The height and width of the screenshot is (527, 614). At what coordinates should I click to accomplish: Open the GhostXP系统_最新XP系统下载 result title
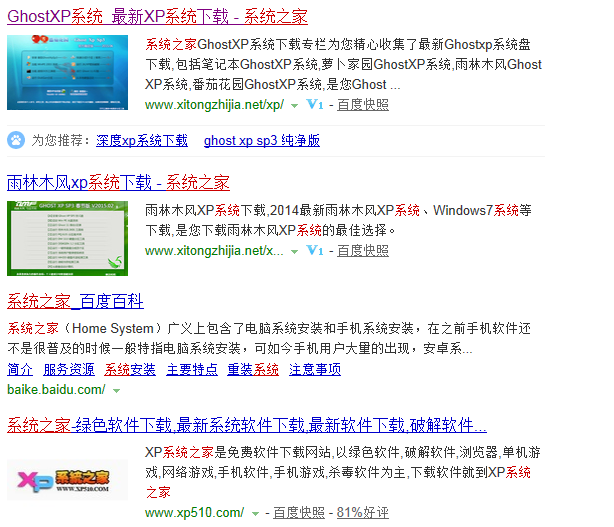pyautogui.click(x=157, y=17)
